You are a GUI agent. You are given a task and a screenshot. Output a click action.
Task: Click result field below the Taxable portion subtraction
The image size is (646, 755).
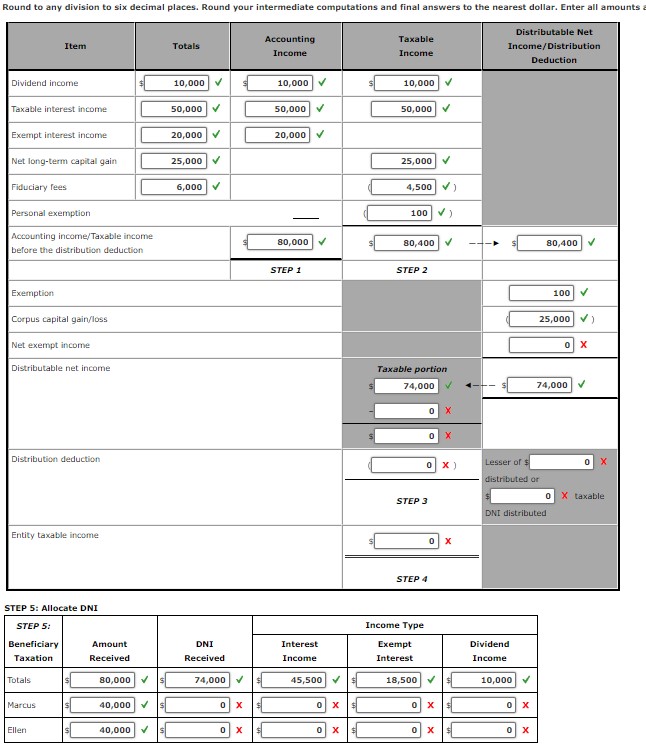[x=406, y=436]
